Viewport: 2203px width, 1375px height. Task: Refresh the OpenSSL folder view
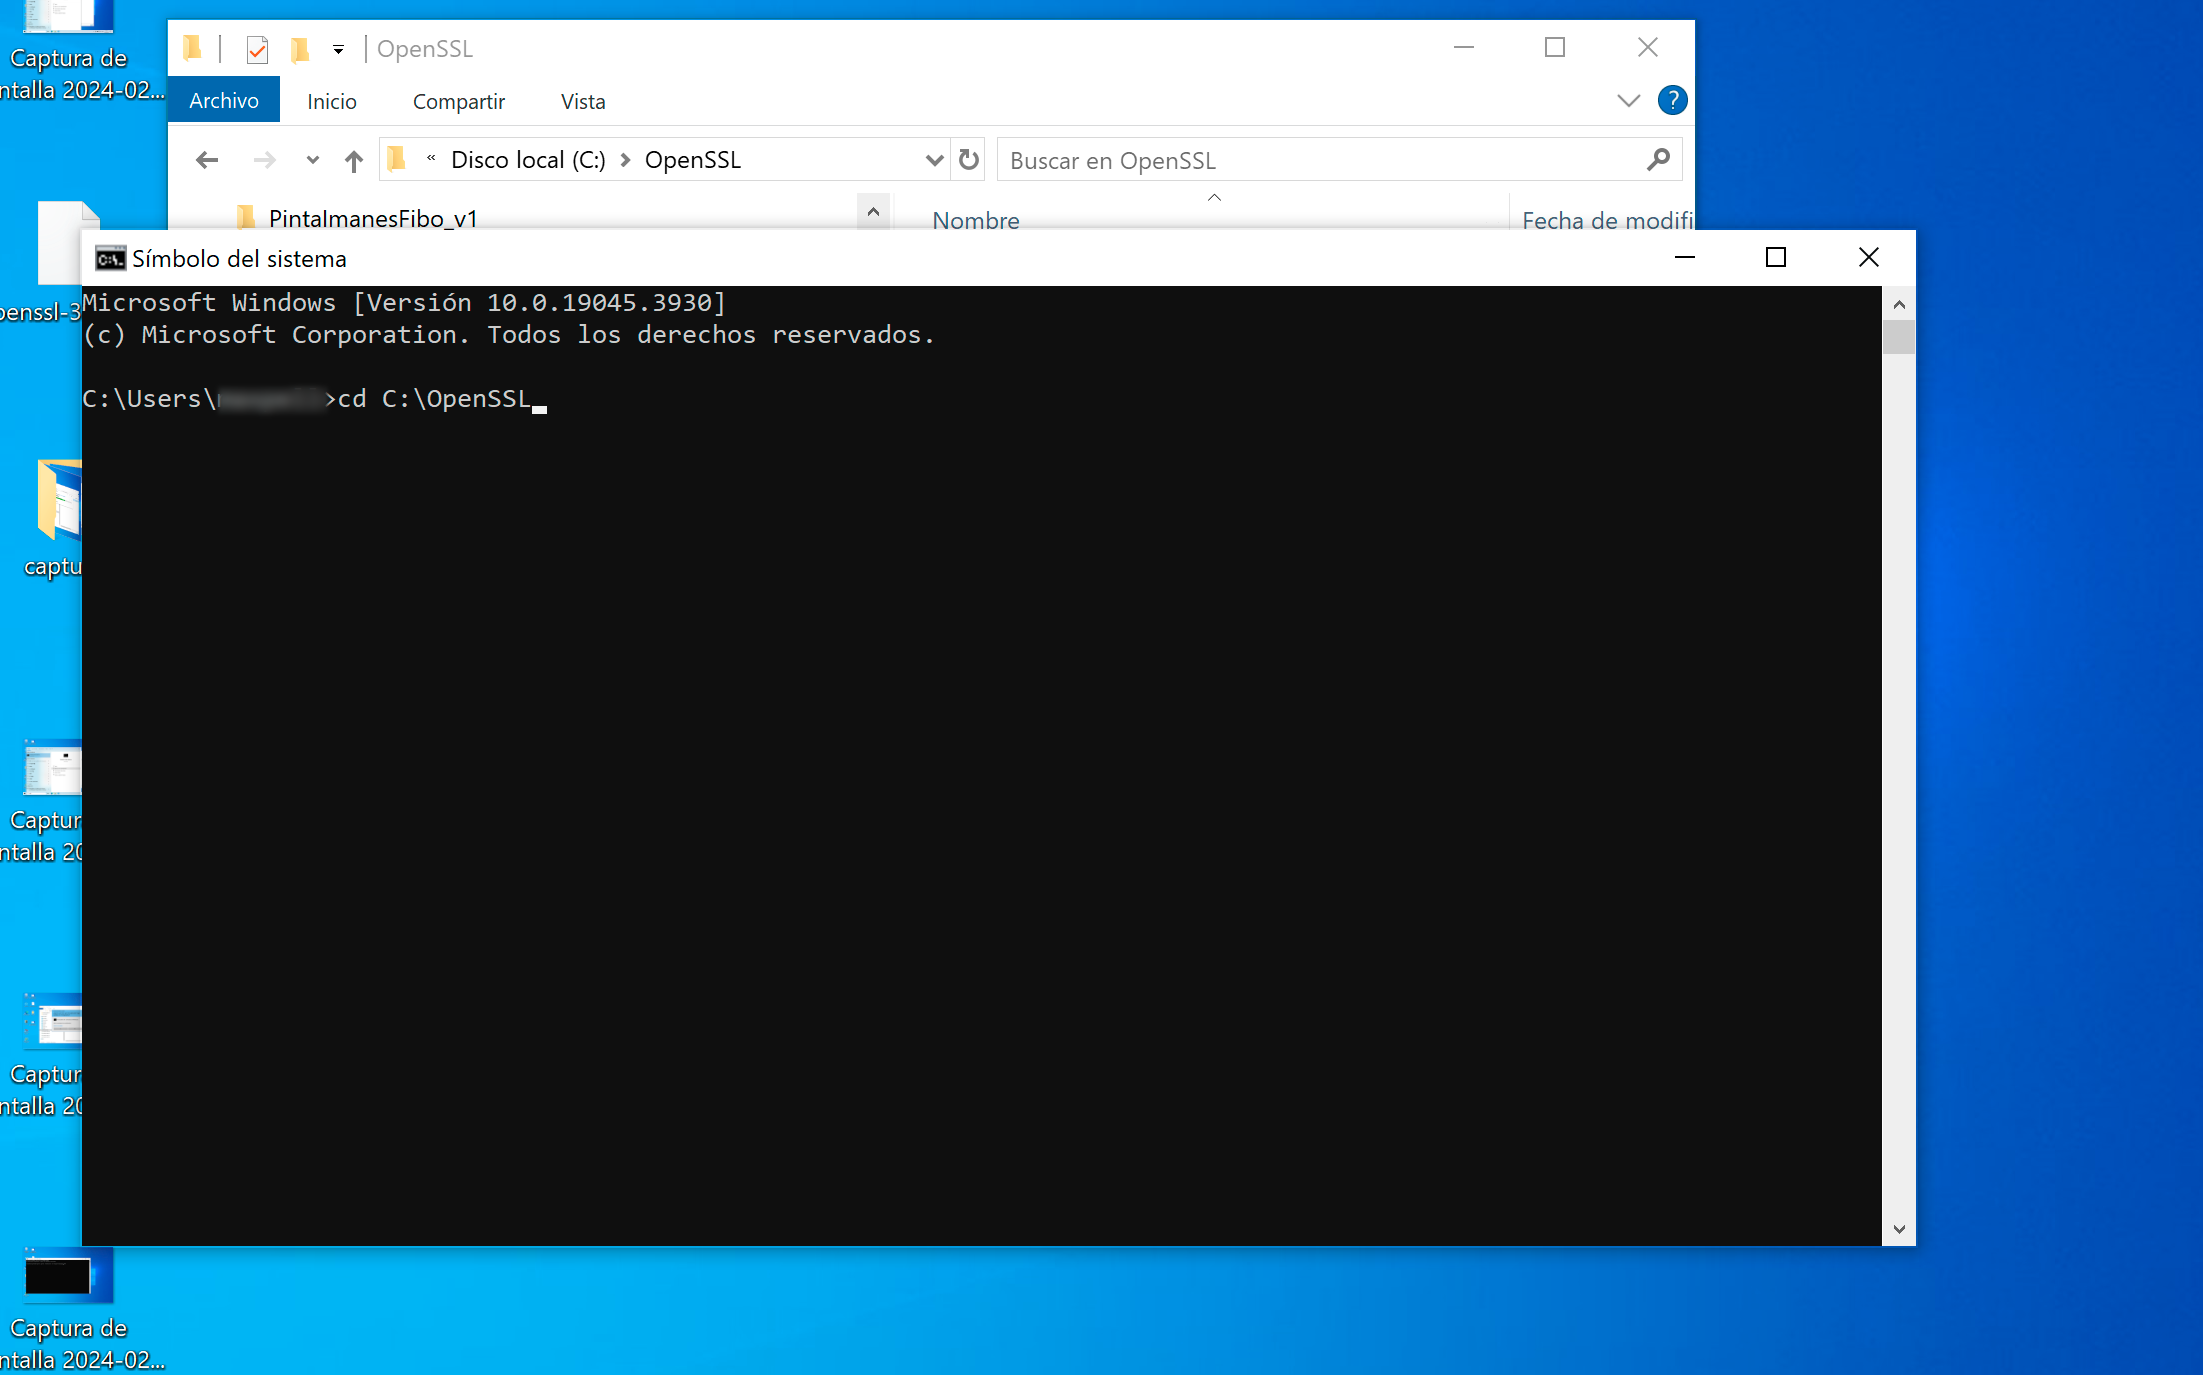(968, 160)
